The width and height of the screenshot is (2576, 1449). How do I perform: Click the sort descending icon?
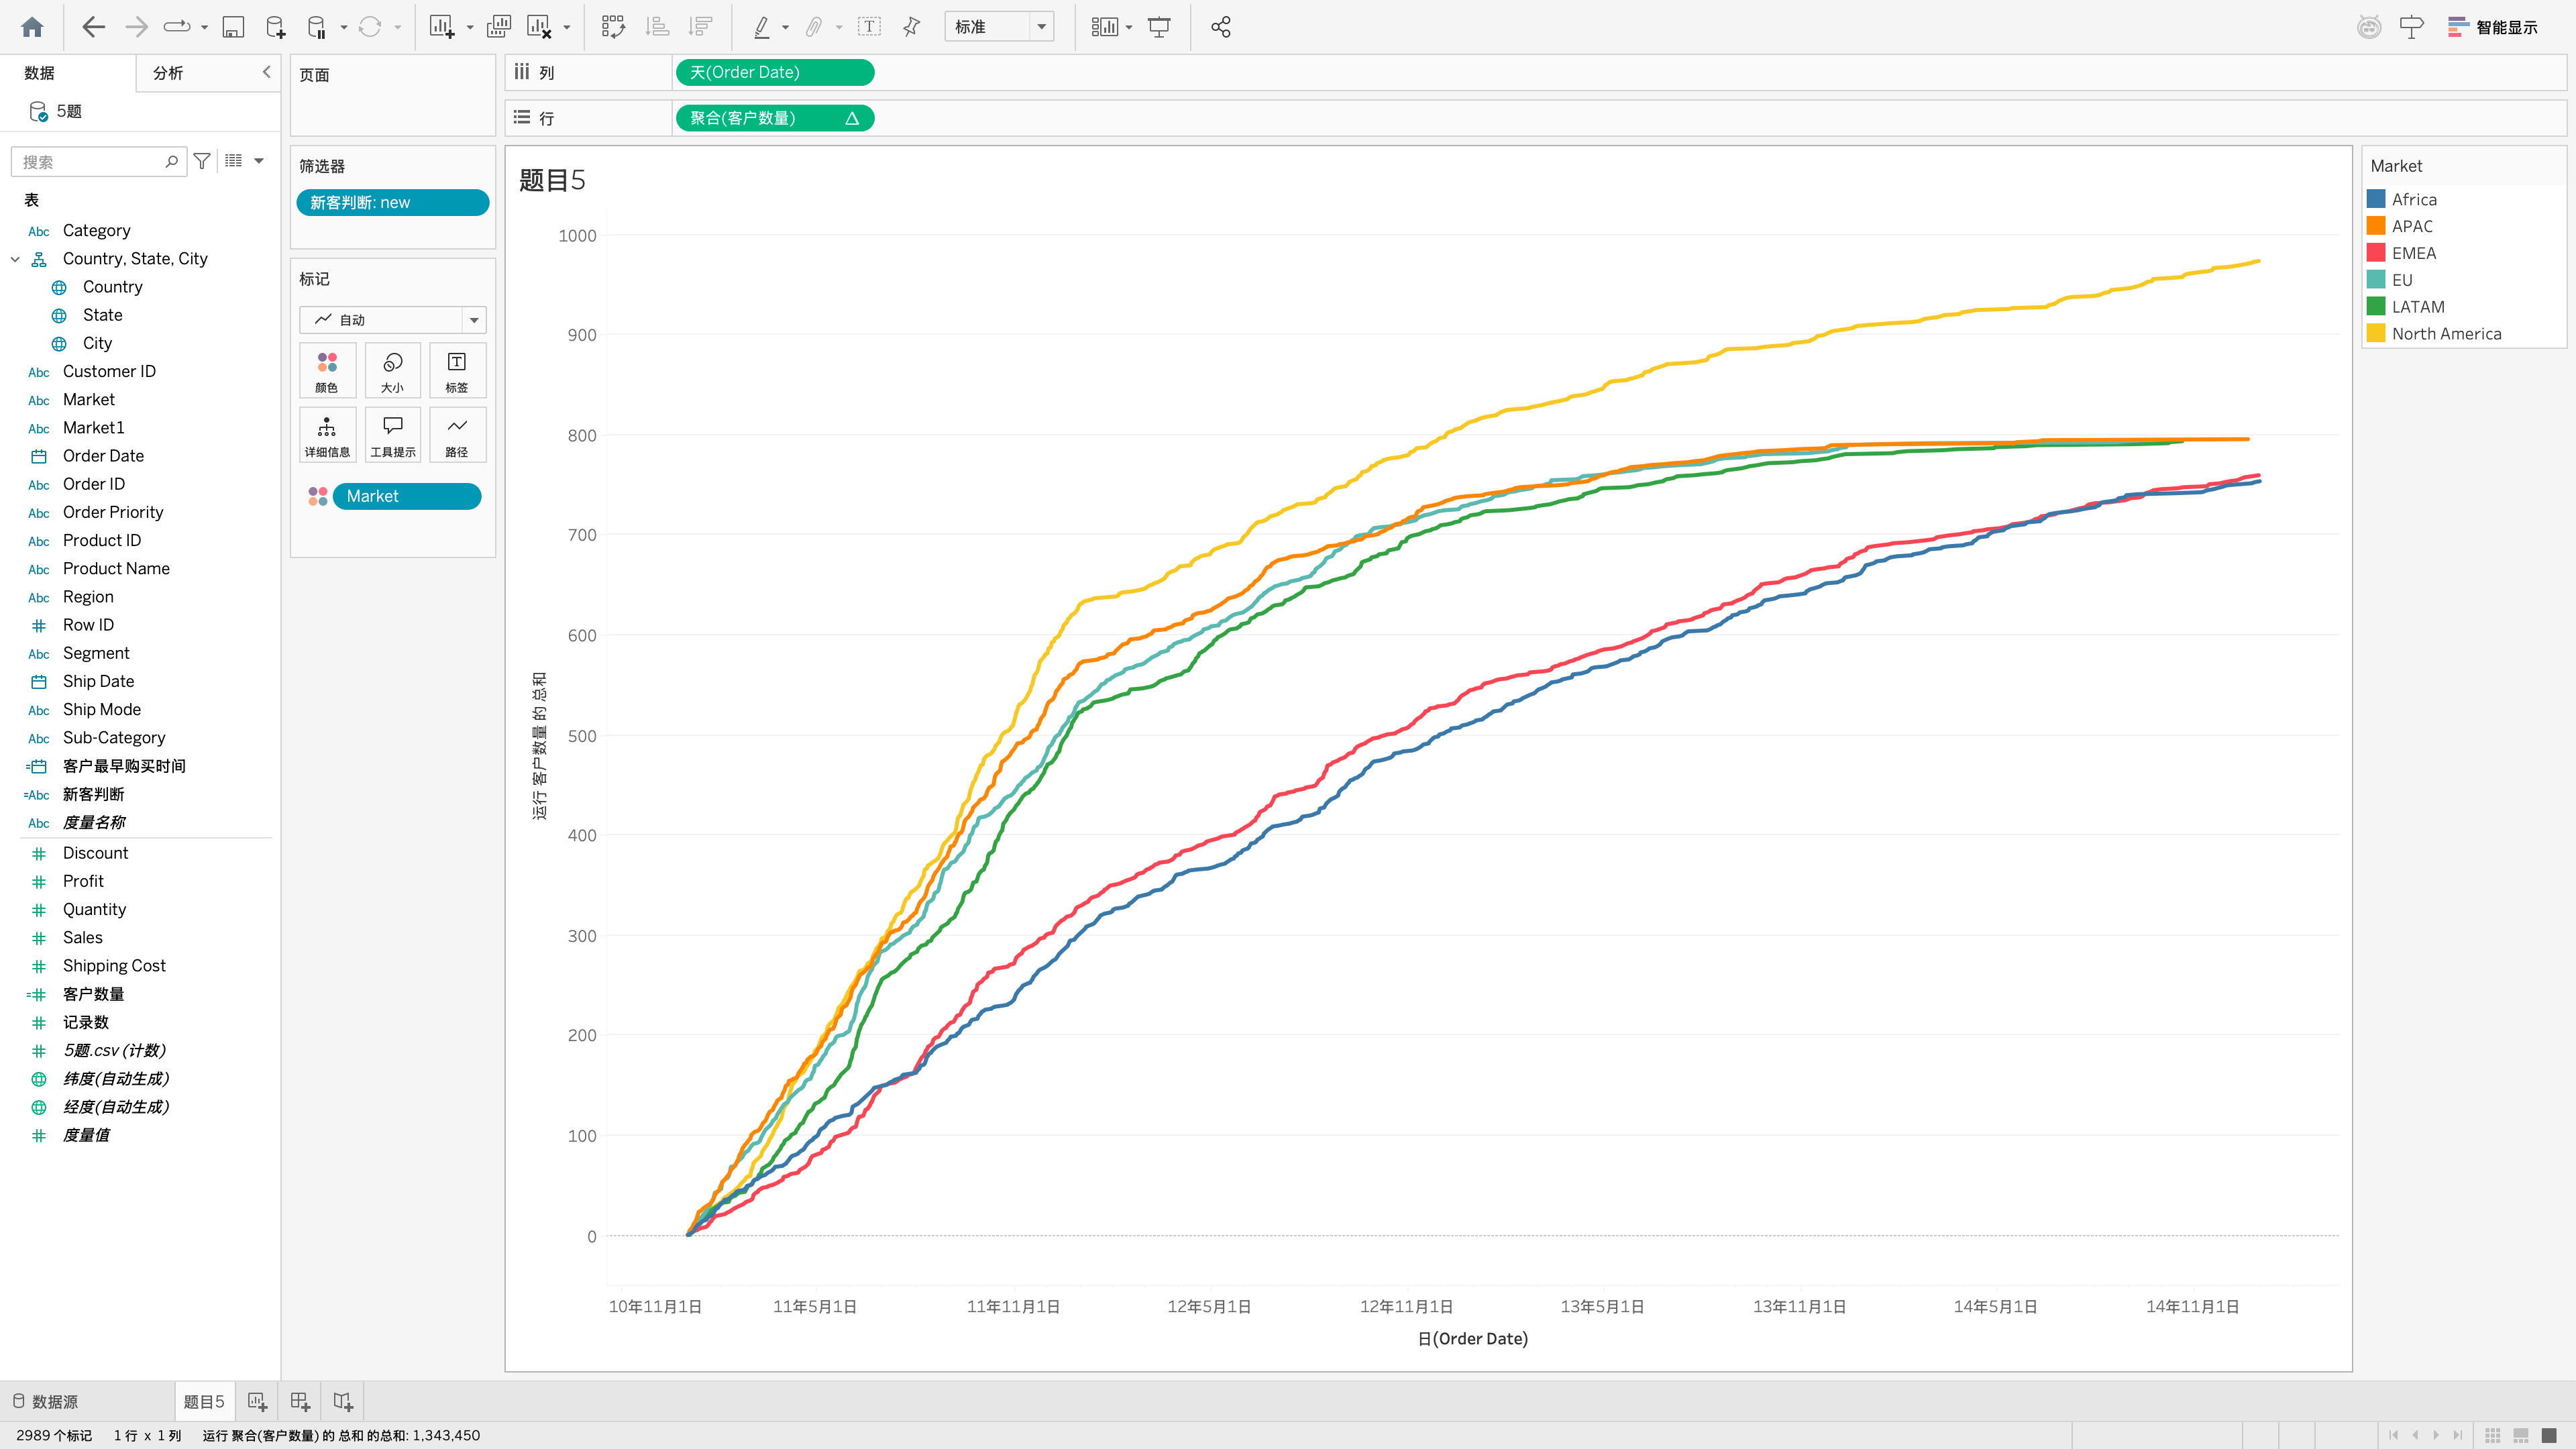tap(701, 27)
